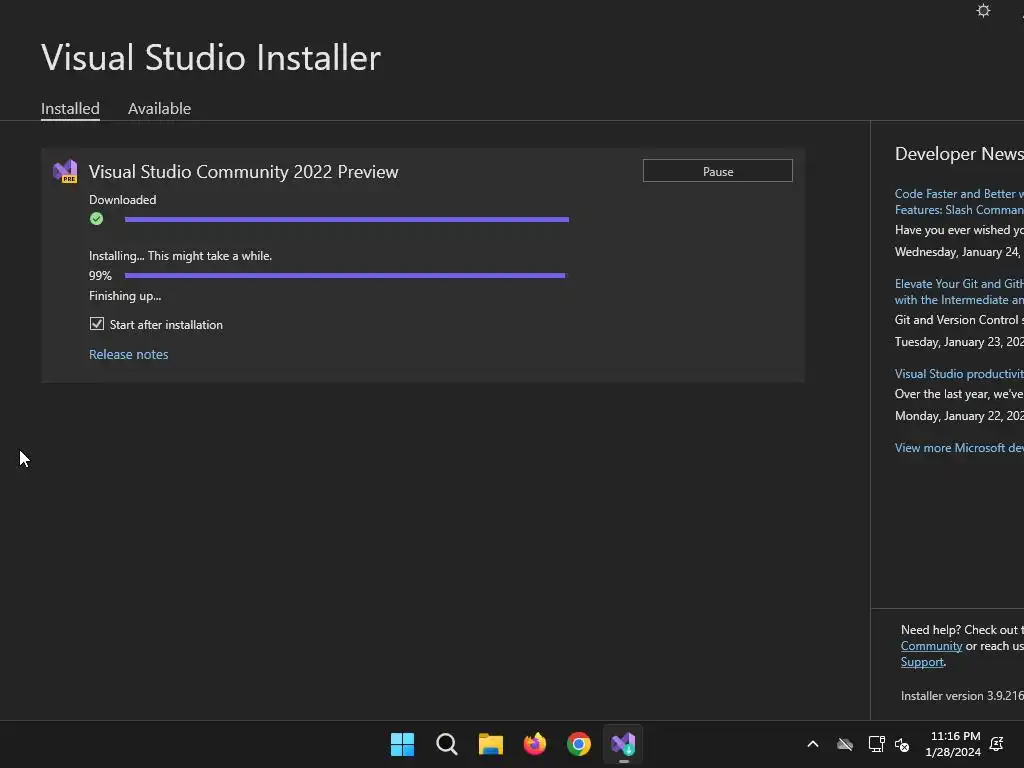Launch Google Chrome from the taskbar
The height and width of the screenshot is (768, 1024).
click(579, 744)
